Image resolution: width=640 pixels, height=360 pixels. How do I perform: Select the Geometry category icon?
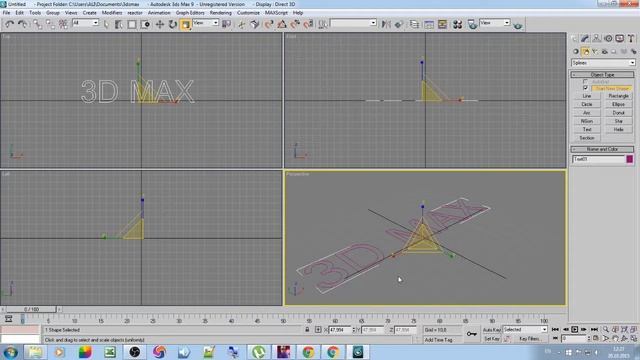(x=576, y=51)
